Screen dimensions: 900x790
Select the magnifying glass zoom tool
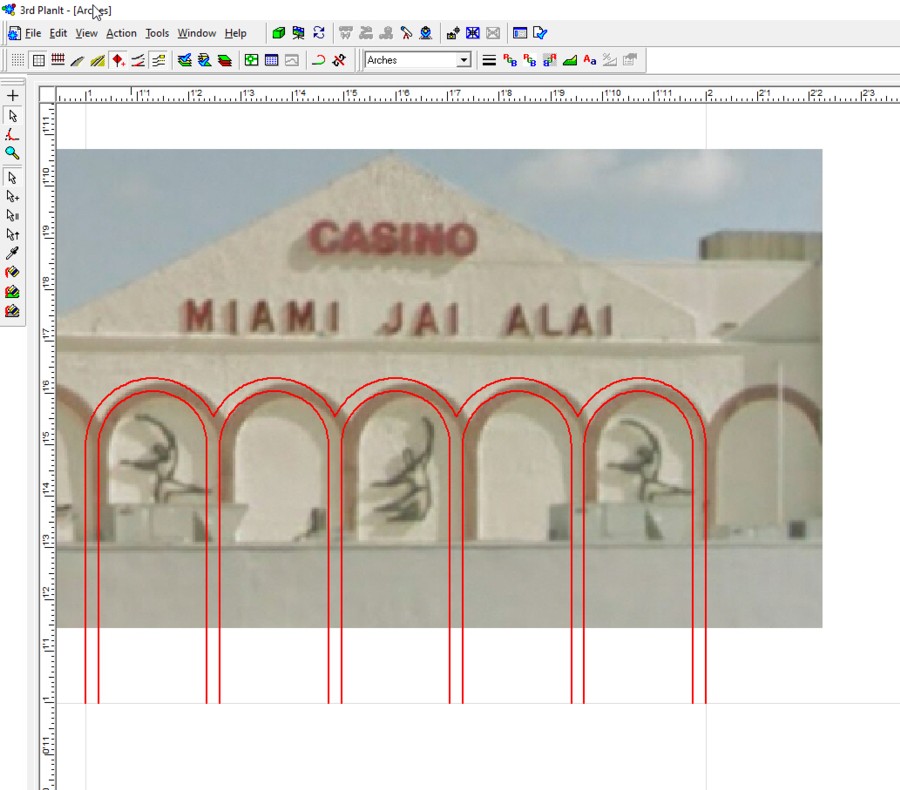point(13,153)
